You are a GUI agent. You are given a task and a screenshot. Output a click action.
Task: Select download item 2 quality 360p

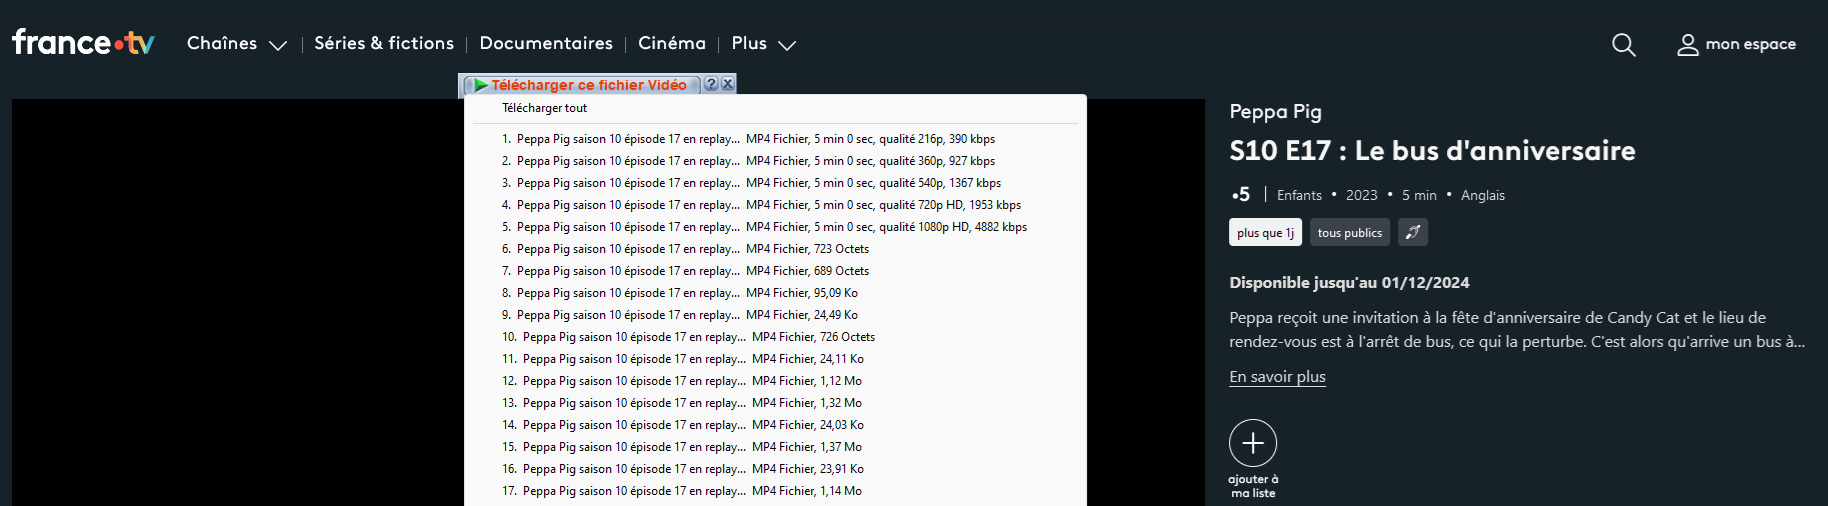pyautogui.click(x=775, y=161)
